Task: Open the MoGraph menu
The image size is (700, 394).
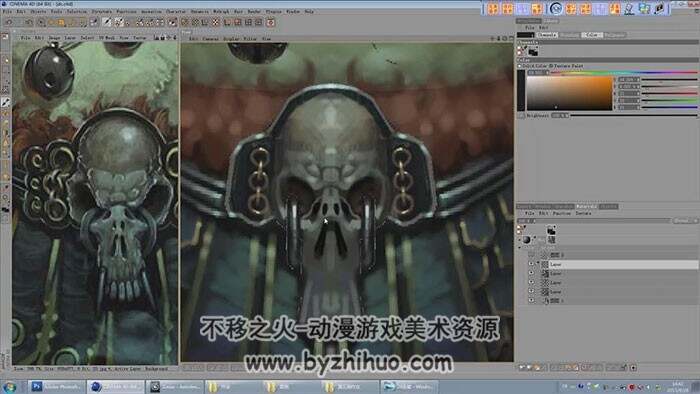Action: [221, 12]
